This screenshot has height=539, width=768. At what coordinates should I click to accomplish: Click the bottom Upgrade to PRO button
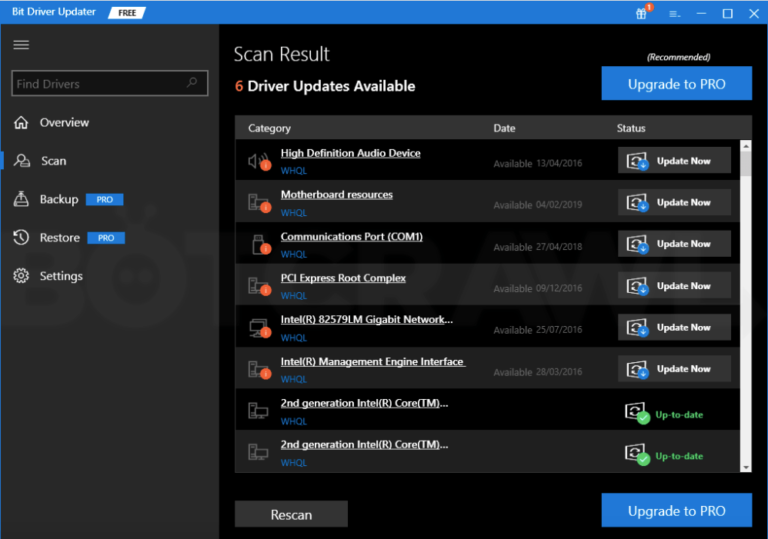676,510
